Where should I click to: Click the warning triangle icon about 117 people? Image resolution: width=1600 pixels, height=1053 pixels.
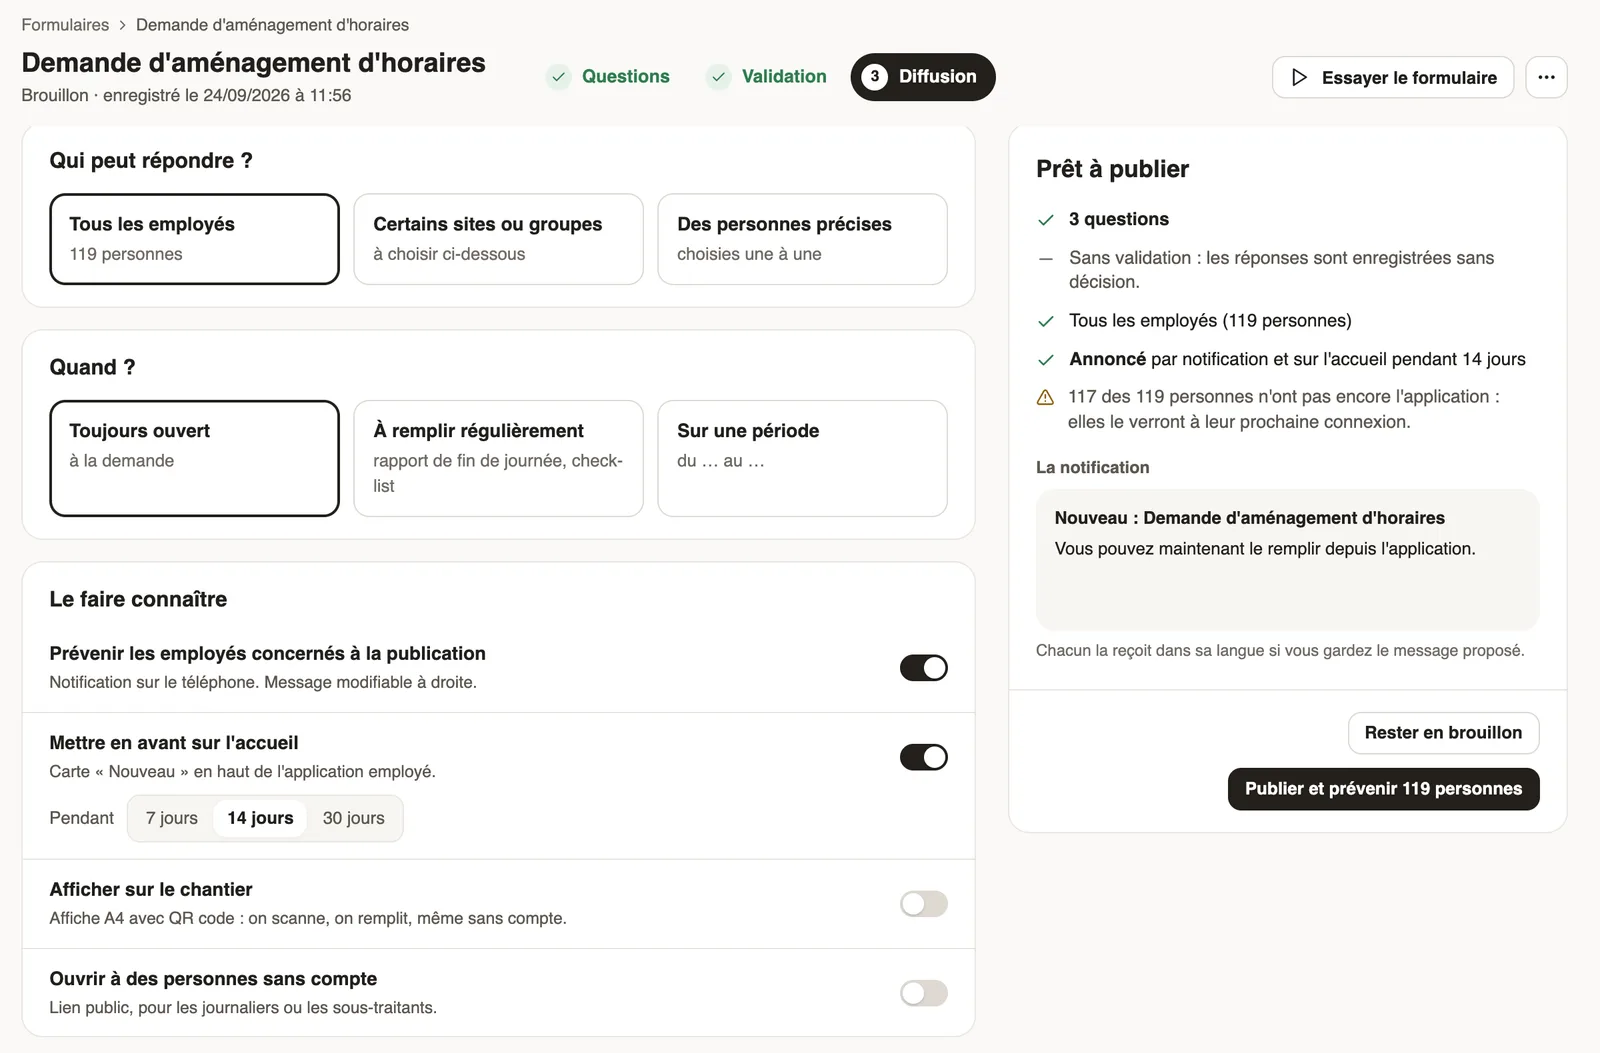tap(1046, 397)
